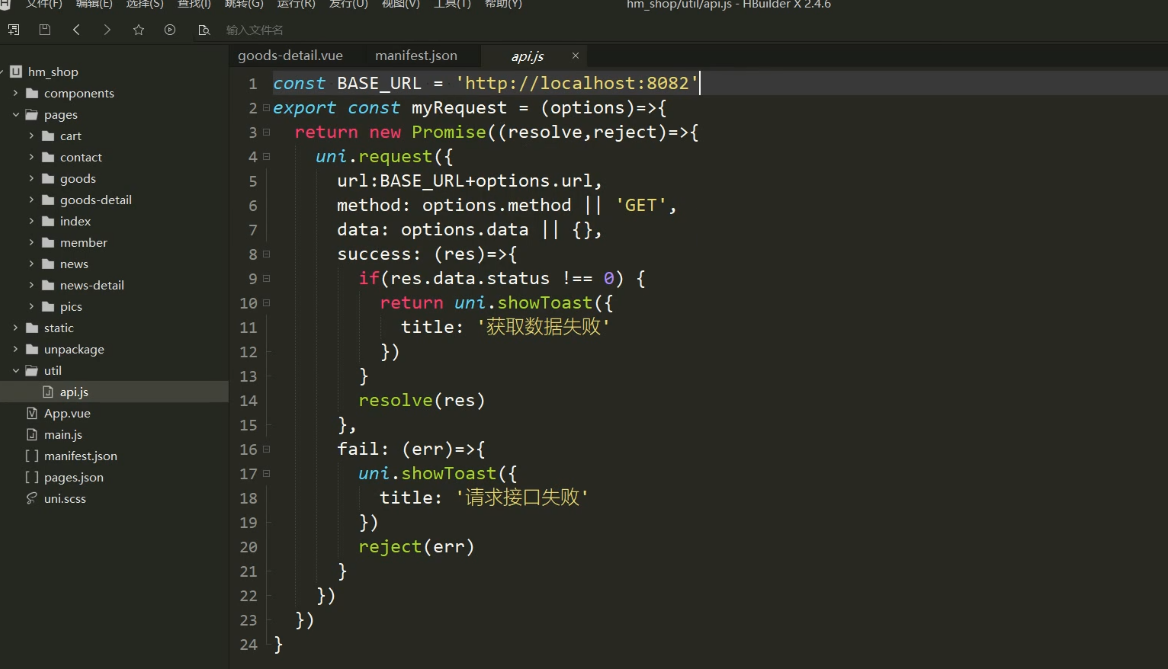Switch to manifest.json tab
1168x669 pixels.
tap(416, 55)
